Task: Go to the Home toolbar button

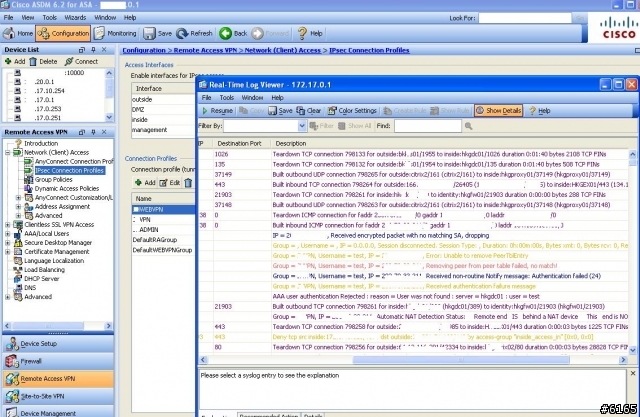Action: [18, 33]
